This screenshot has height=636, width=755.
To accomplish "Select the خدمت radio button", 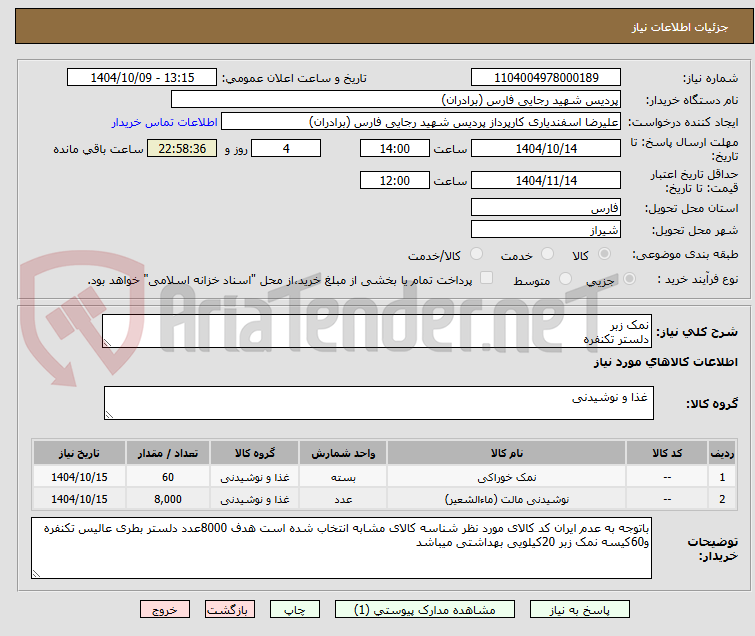I will (x=547, y=254).
